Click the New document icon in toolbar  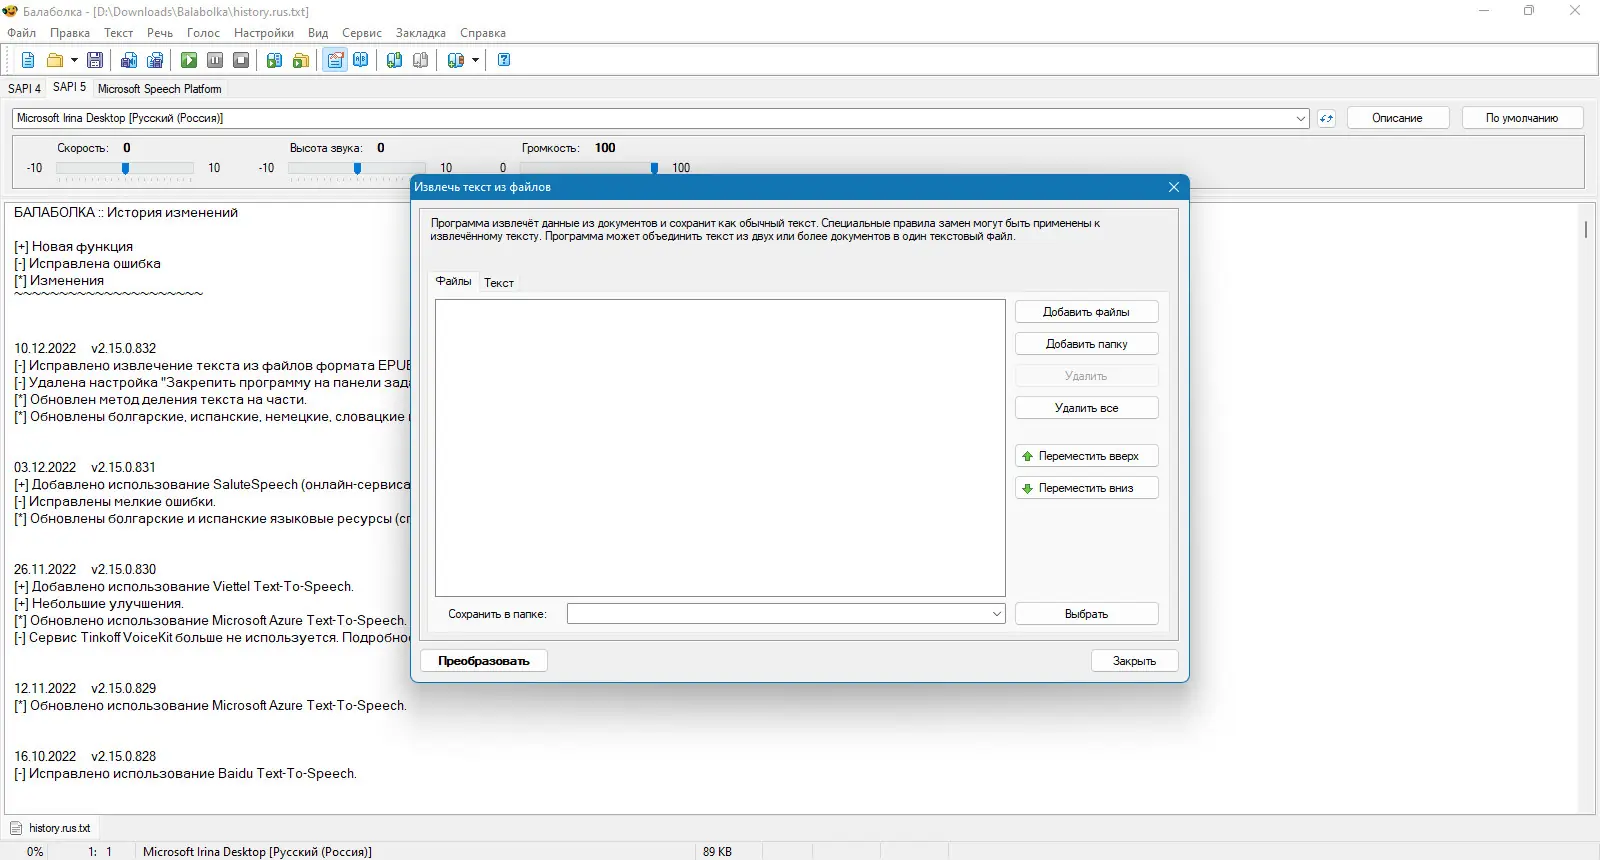click(x=28, y=60)
